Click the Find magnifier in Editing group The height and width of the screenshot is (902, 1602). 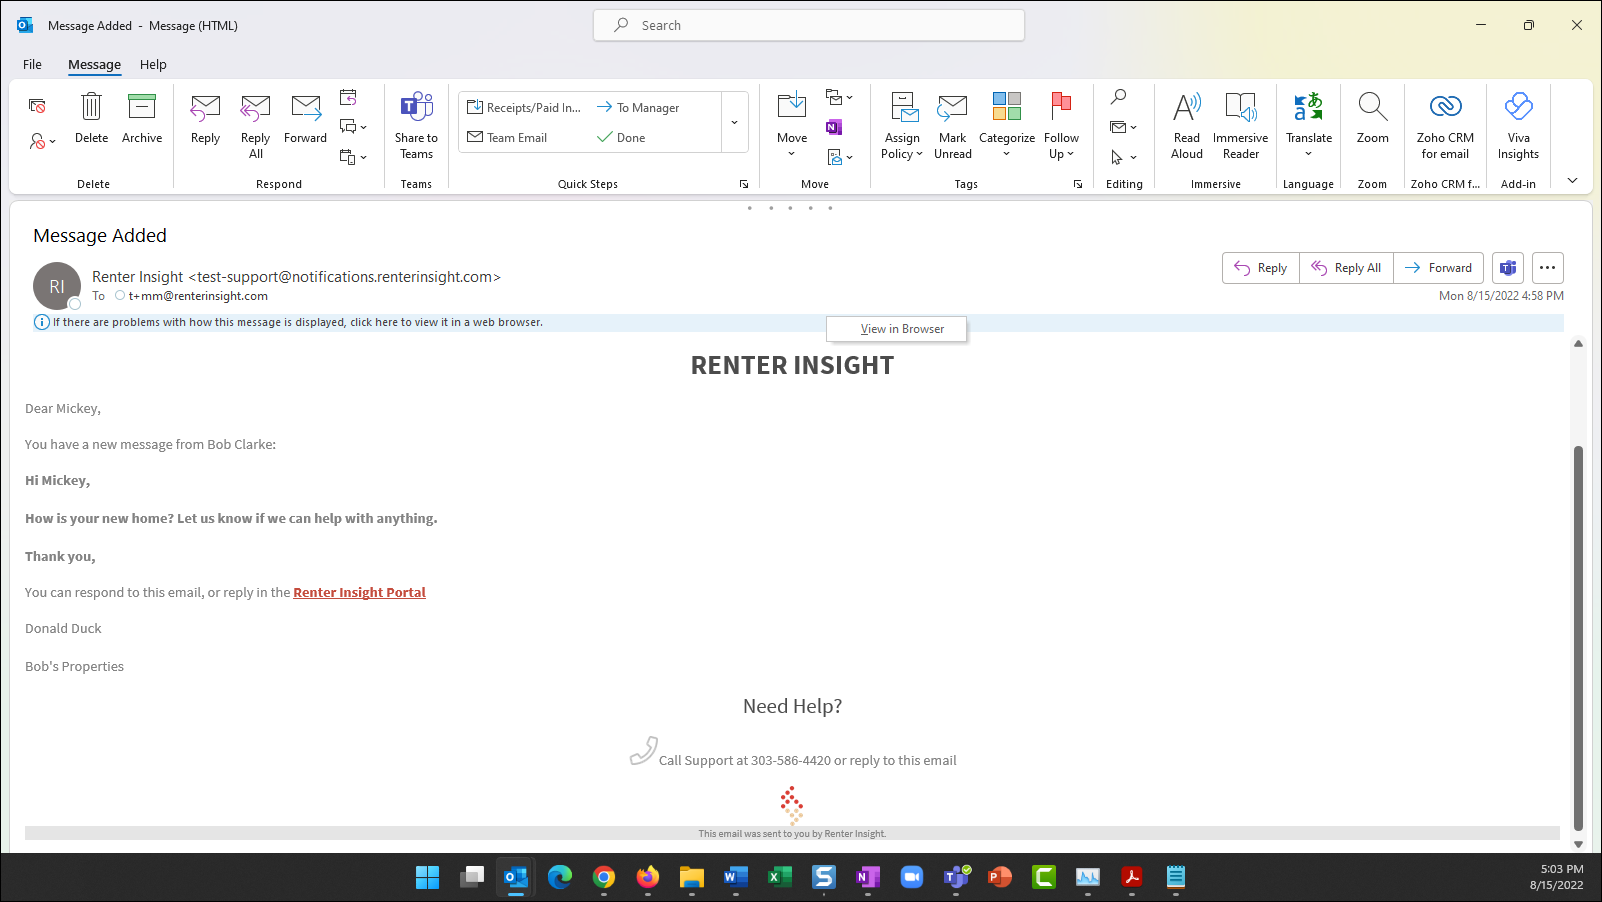[1119, 97]
